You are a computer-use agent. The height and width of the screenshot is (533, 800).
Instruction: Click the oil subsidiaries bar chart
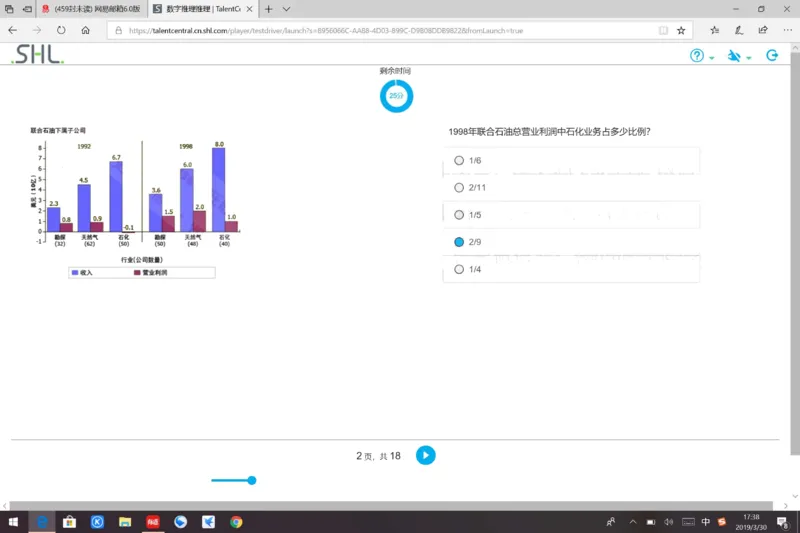click(135, 202)
